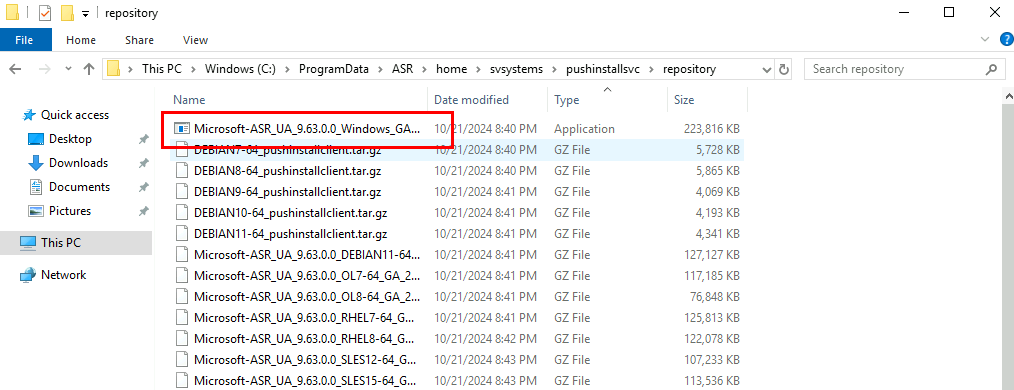Click home in the address path
This screenshot has width=1014, height=390.
pyautogui.click(x=451, y=69)
